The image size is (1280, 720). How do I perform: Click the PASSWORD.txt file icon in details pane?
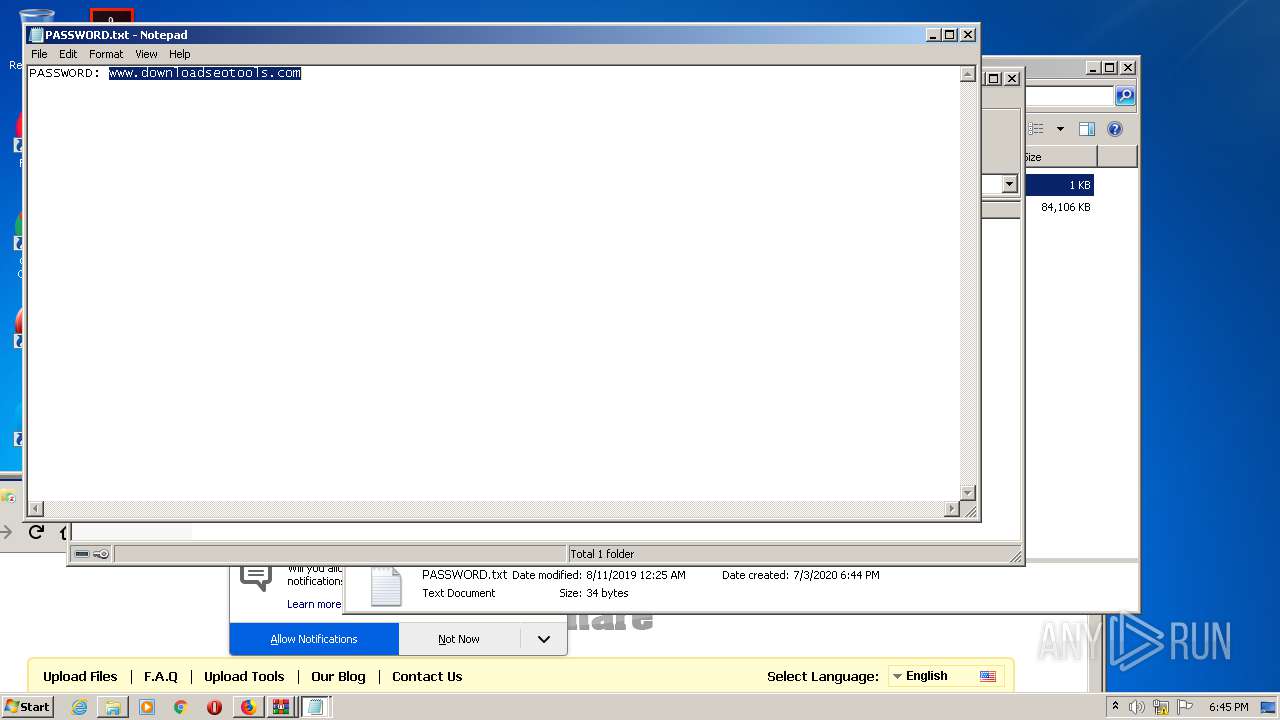[386, 586]
